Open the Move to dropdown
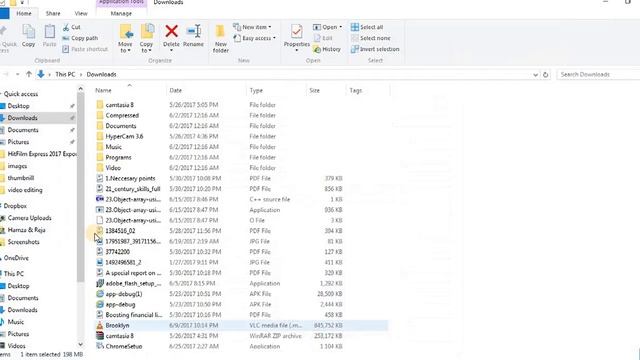The width and height of the screenshot is (640, 360). pos(125,39)
